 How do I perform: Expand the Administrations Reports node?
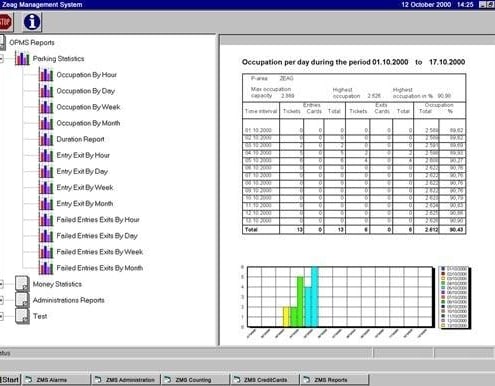click(1, 300)
